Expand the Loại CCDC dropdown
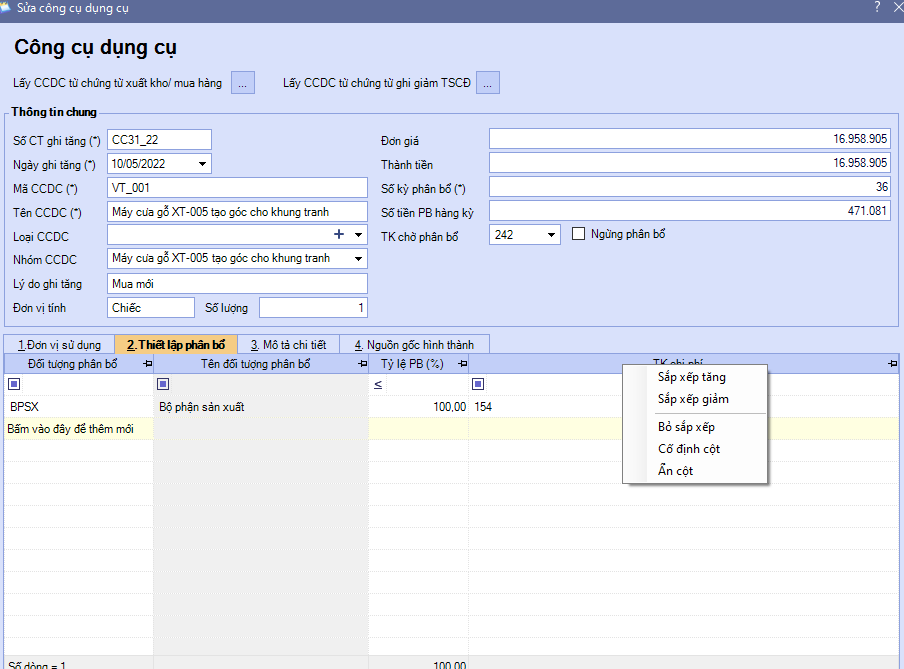Screen dimensions: 904x669 [x=359, y=235]
